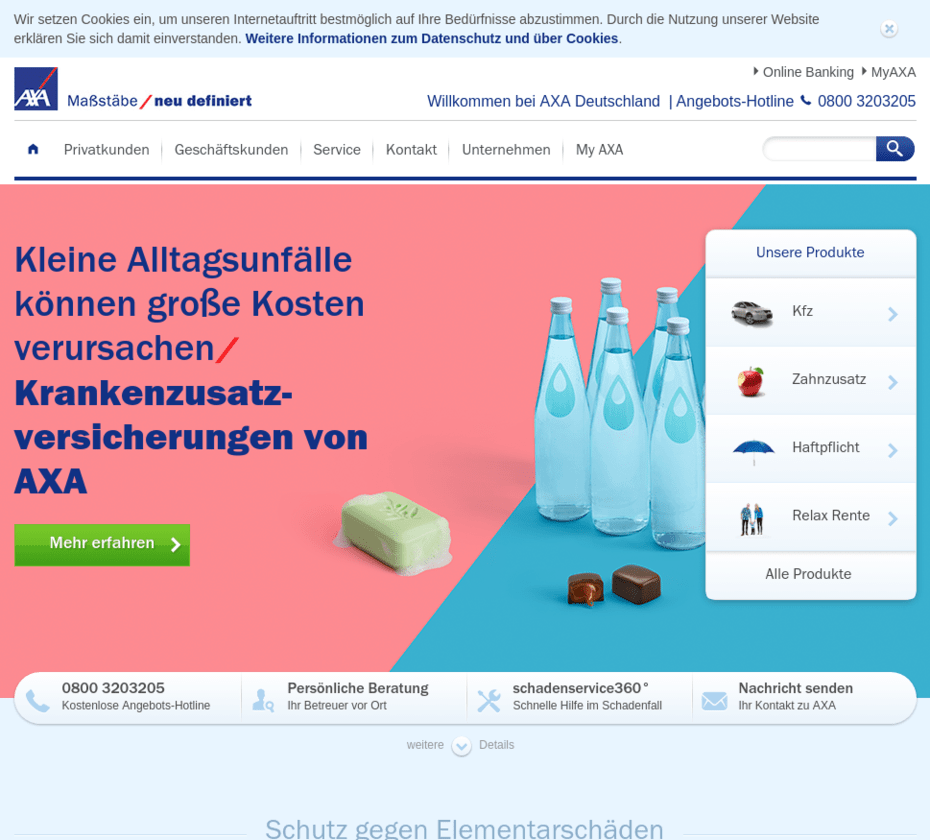This screenshot has height=840, width=930.
Task: Open the Kfz product arrow
Action: (x=892, y=314)
